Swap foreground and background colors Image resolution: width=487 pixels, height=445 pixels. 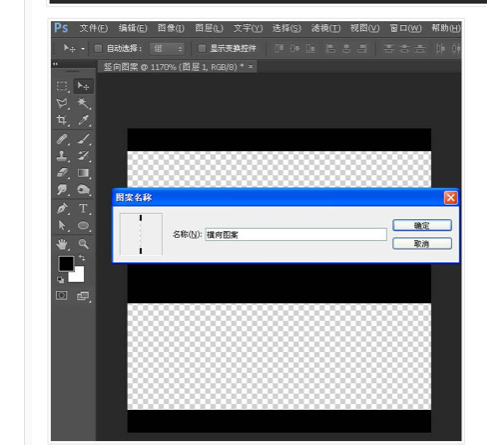tap(82, 258)
